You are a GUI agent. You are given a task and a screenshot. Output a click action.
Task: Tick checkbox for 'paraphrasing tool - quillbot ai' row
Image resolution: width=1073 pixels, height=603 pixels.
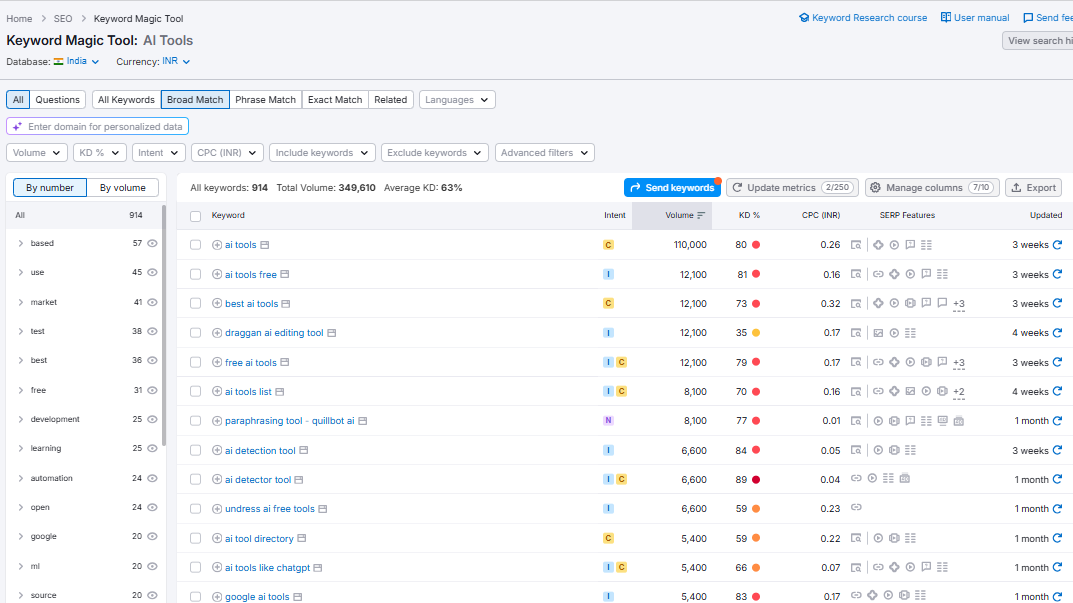[196, 421]
